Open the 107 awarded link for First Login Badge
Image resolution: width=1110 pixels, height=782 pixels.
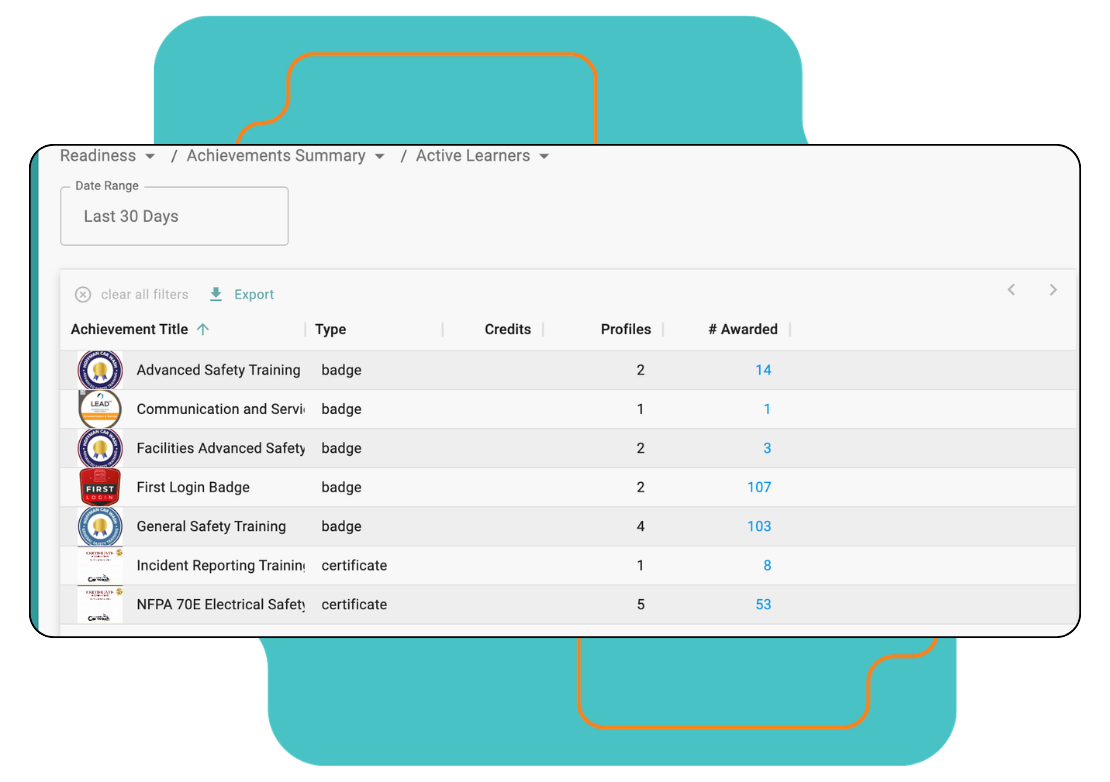[x=759, y=487]
